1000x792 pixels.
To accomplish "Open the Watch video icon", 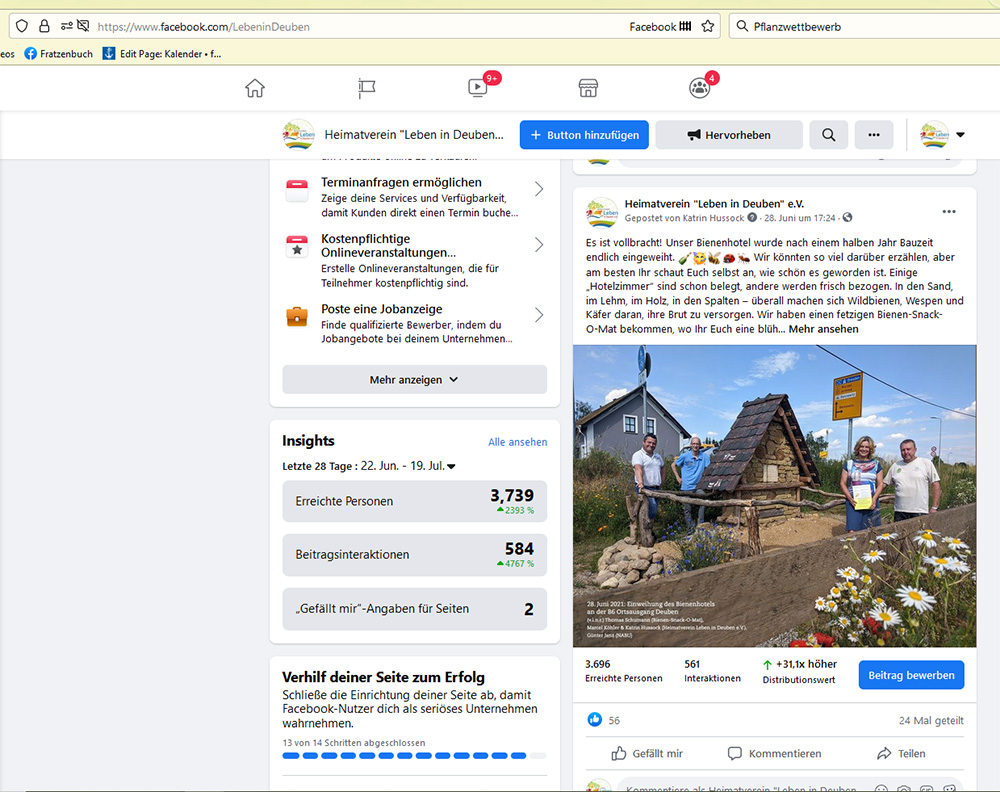I will [x=477, y=87].
